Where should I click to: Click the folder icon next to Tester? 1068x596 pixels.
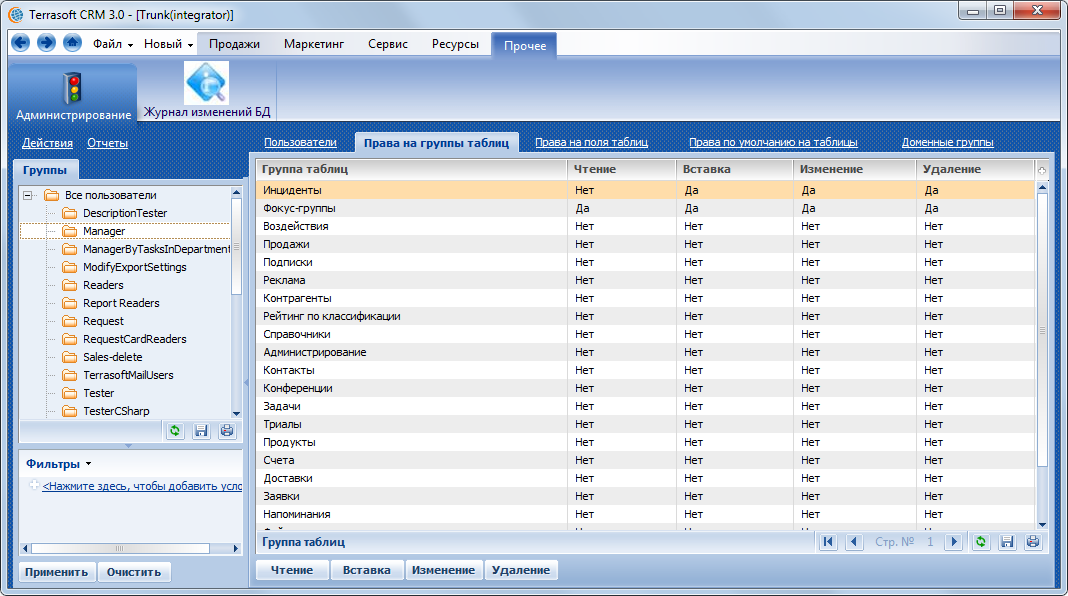(x=69, y=394)
